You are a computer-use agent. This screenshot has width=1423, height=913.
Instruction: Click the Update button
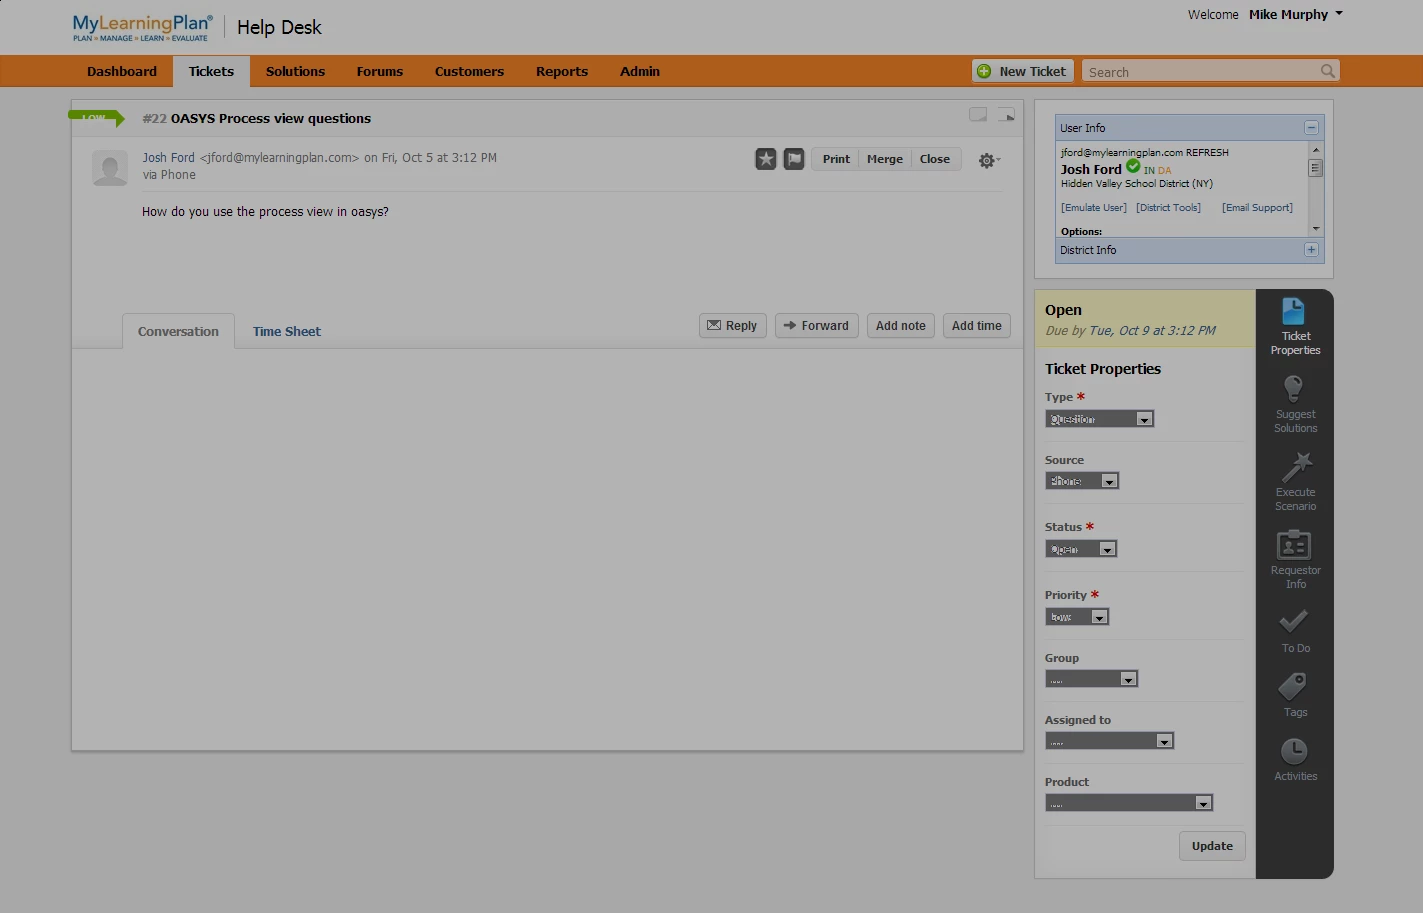point(1212,846)
